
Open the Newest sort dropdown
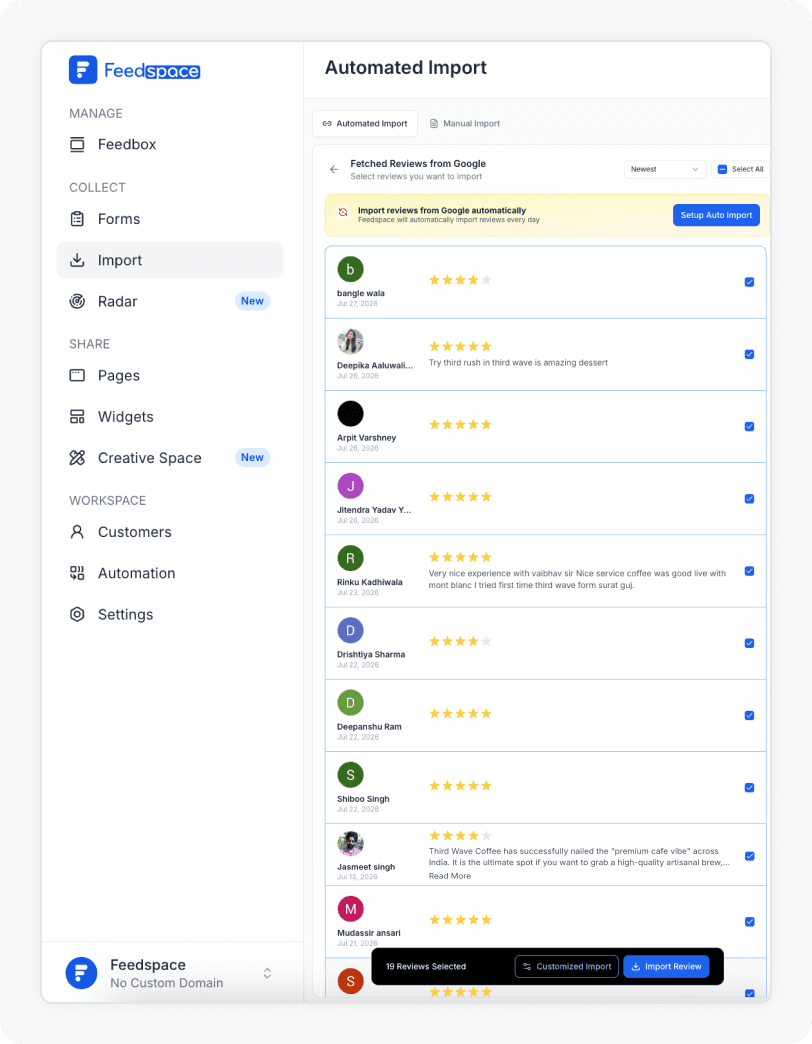(664, 170)
